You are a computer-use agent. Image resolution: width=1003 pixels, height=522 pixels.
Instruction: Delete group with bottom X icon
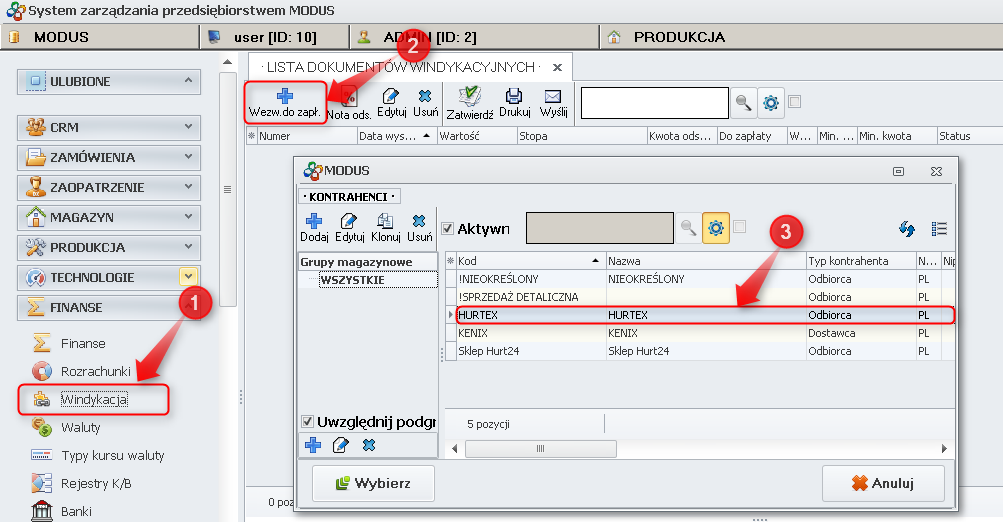click(x=369, y=445)
